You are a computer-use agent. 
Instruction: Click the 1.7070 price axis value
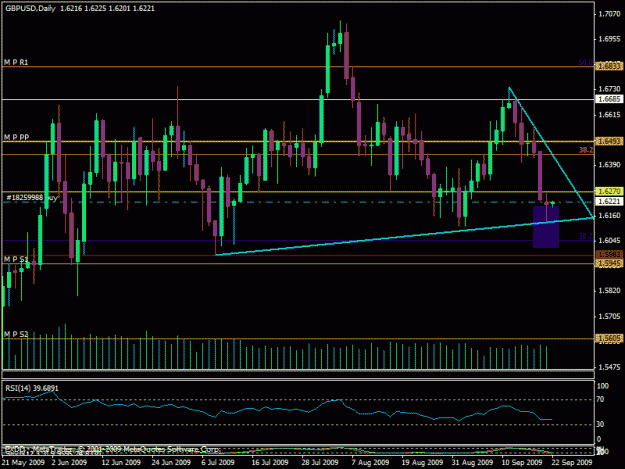(x=609, y=14)
